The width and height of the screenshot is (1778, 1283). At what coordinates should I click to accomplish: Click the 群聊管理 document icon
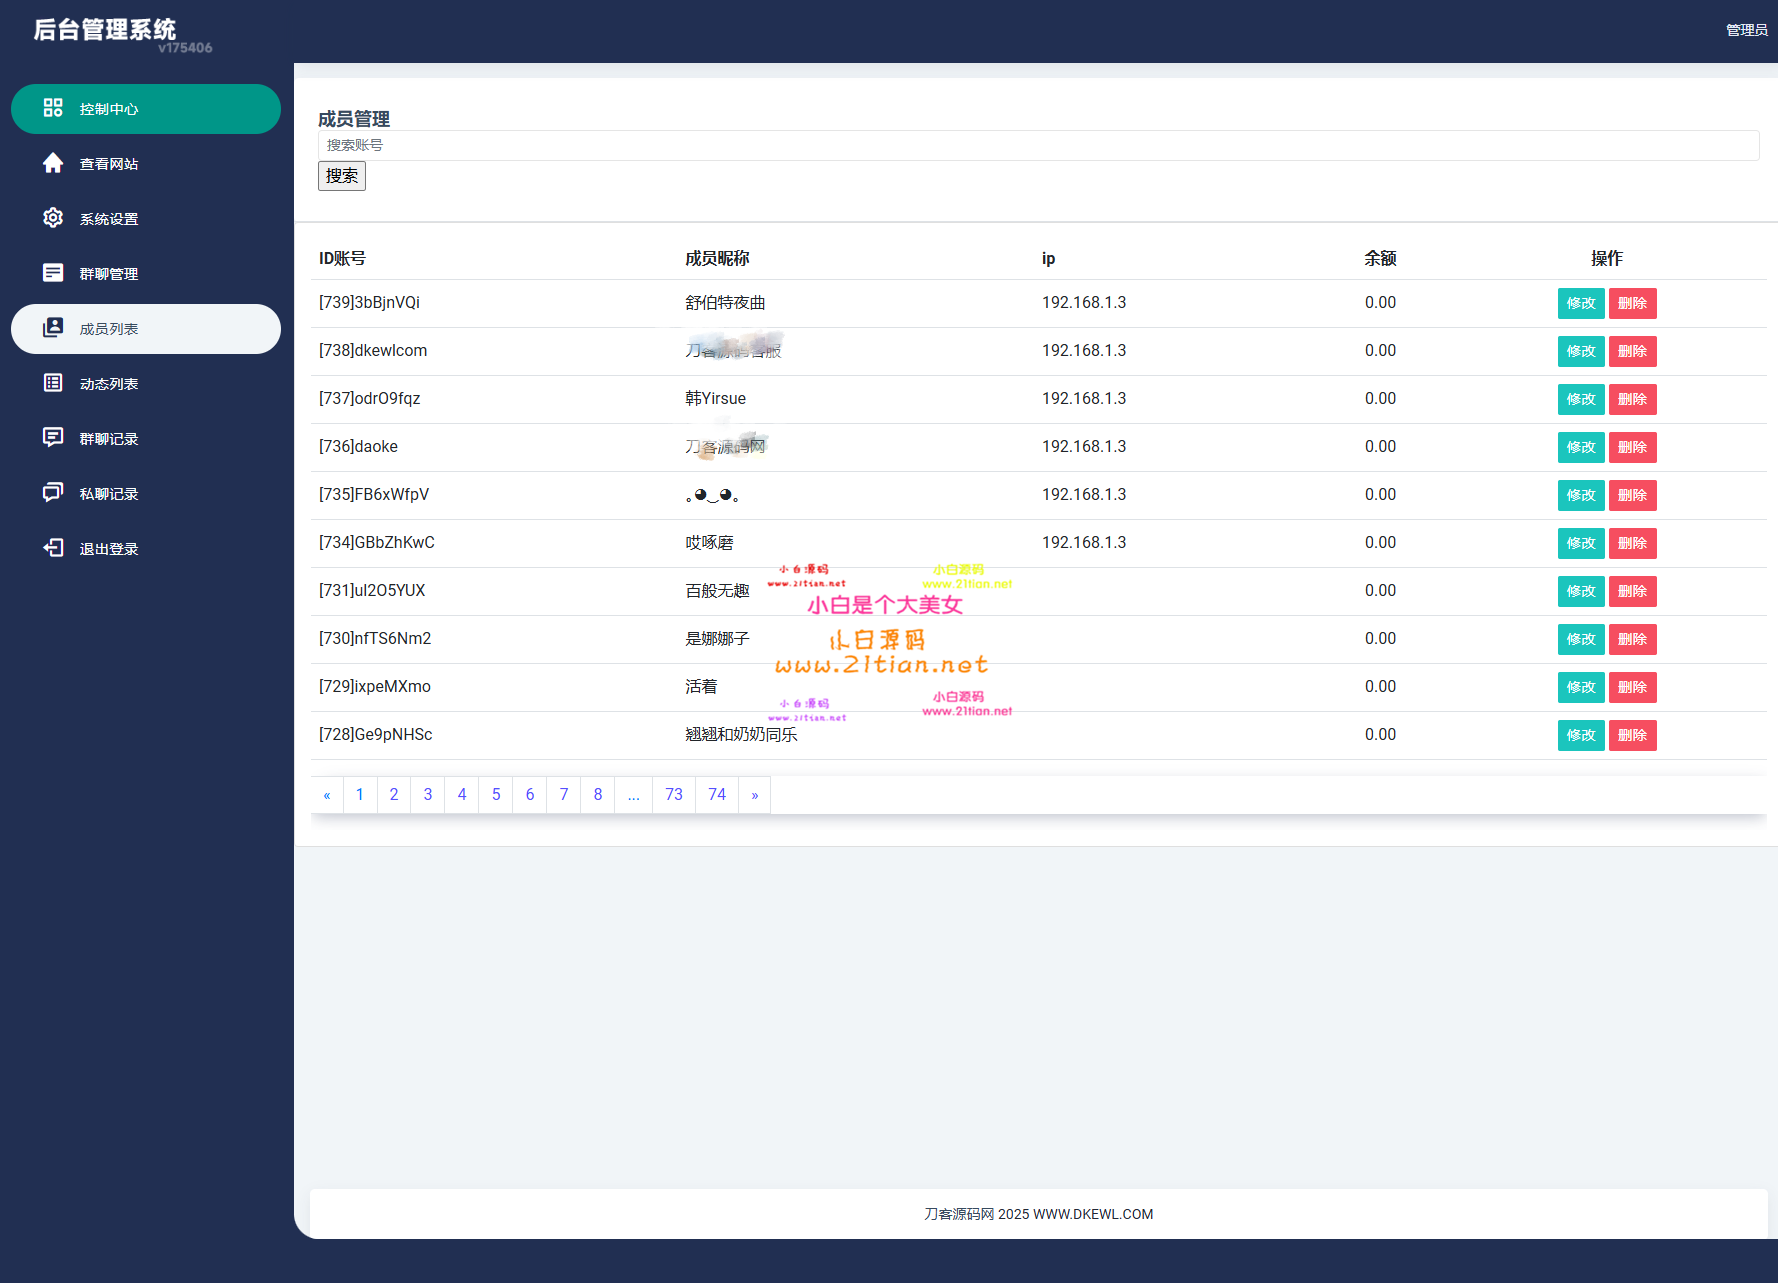pyautogui.click(x=53, y=272)
